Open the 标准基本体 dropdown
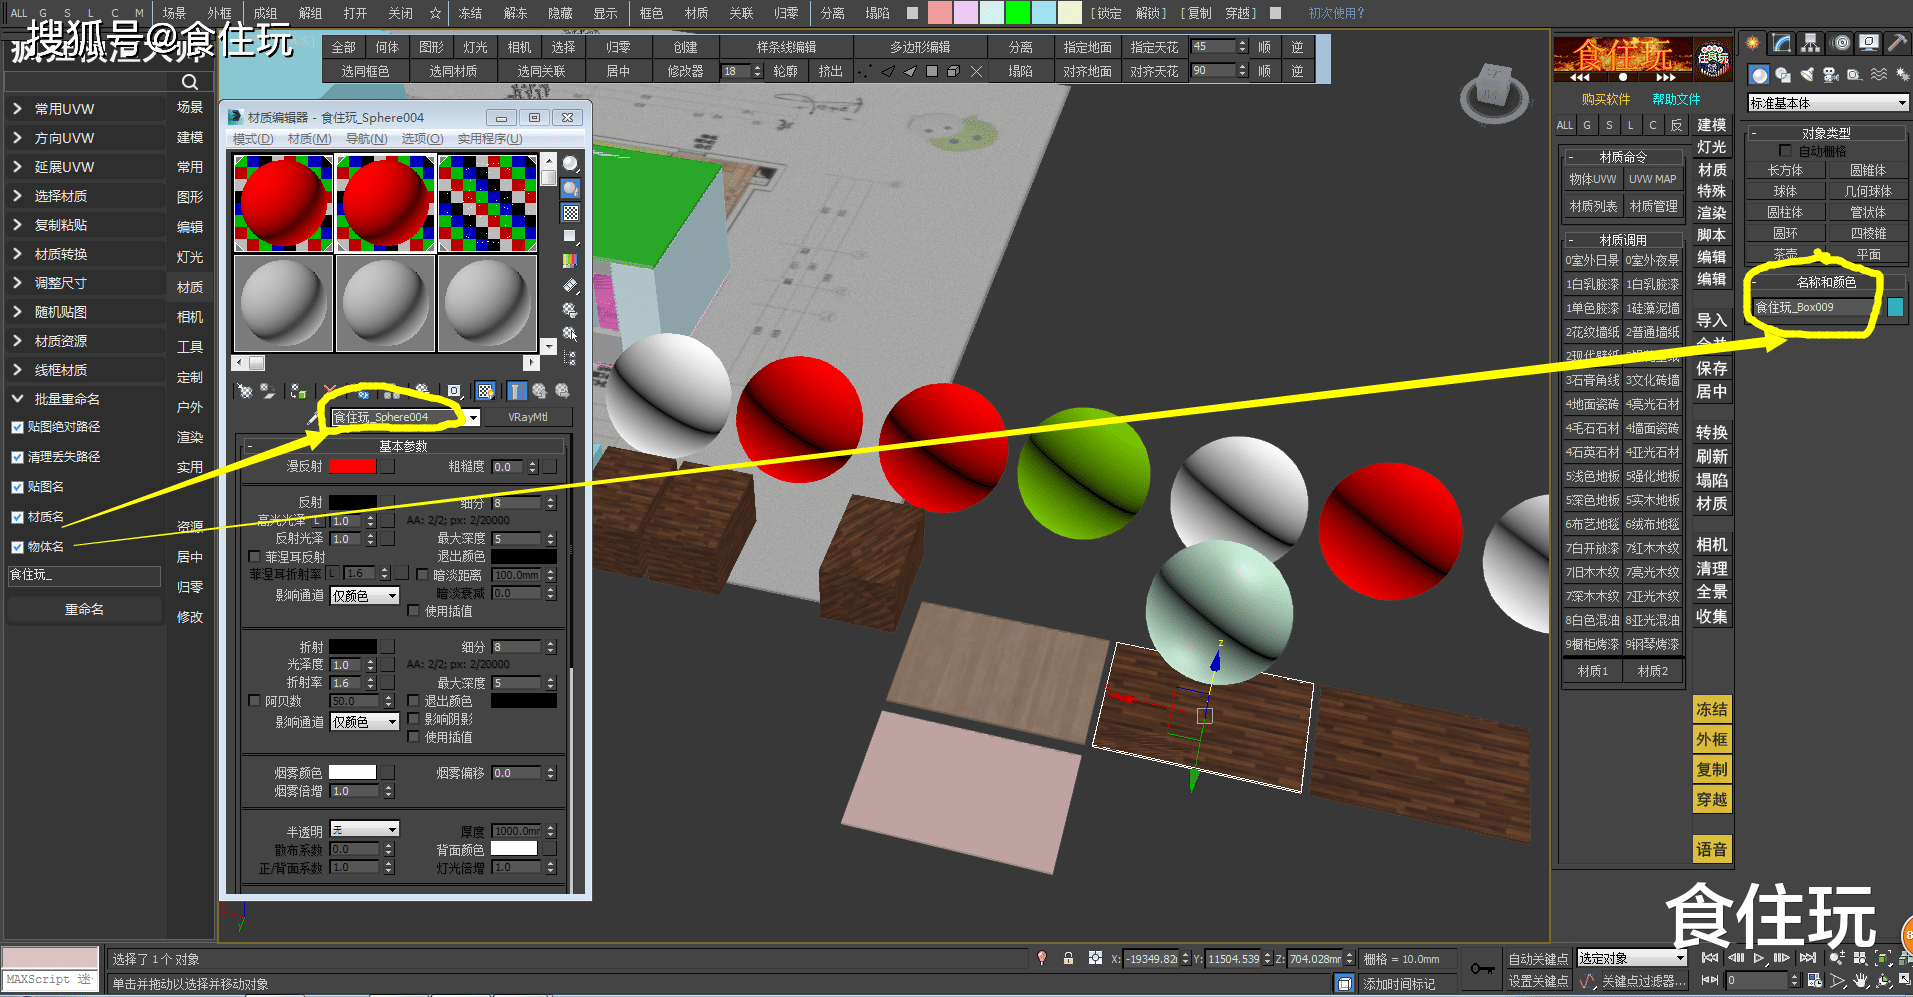 (1827, 103)
